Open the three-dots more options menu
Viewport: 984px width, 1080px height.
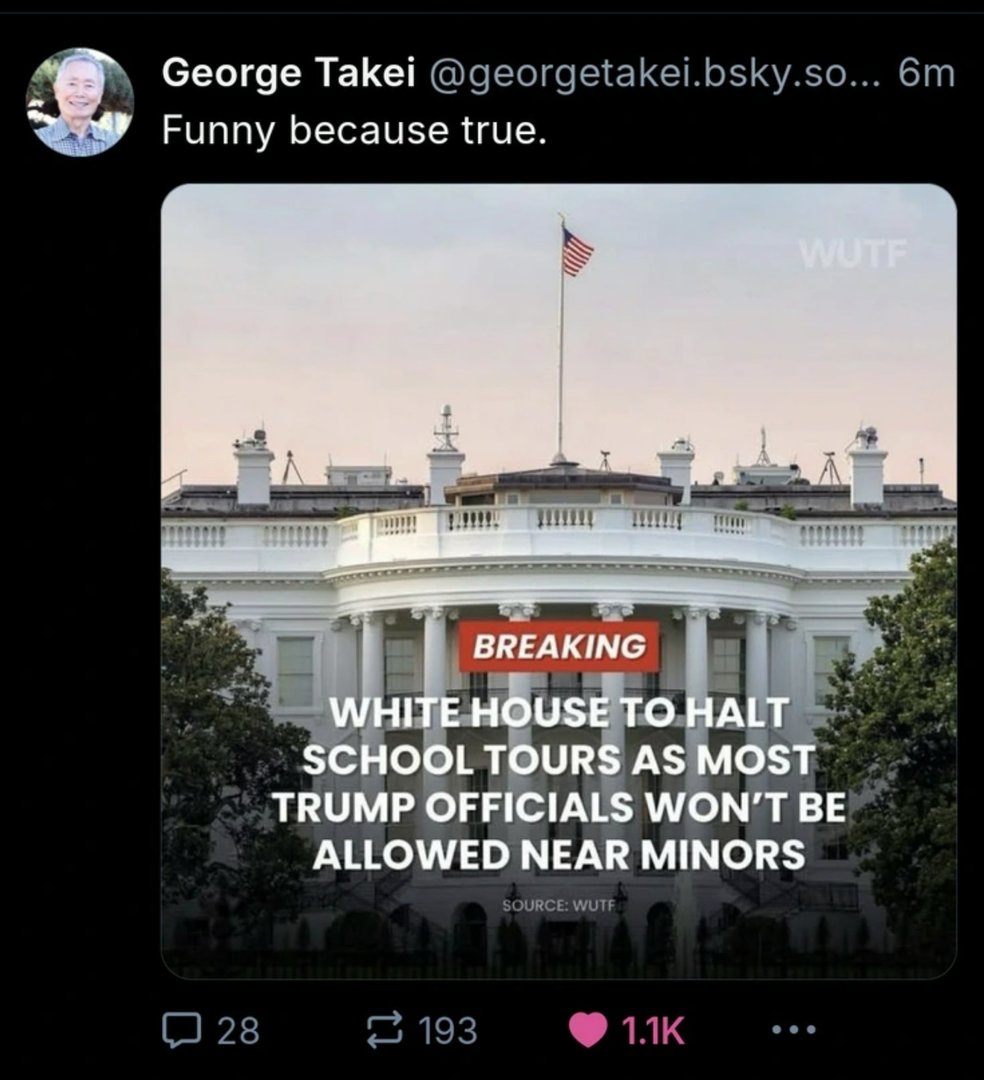pyautogui.click(x=793, y=1030)
